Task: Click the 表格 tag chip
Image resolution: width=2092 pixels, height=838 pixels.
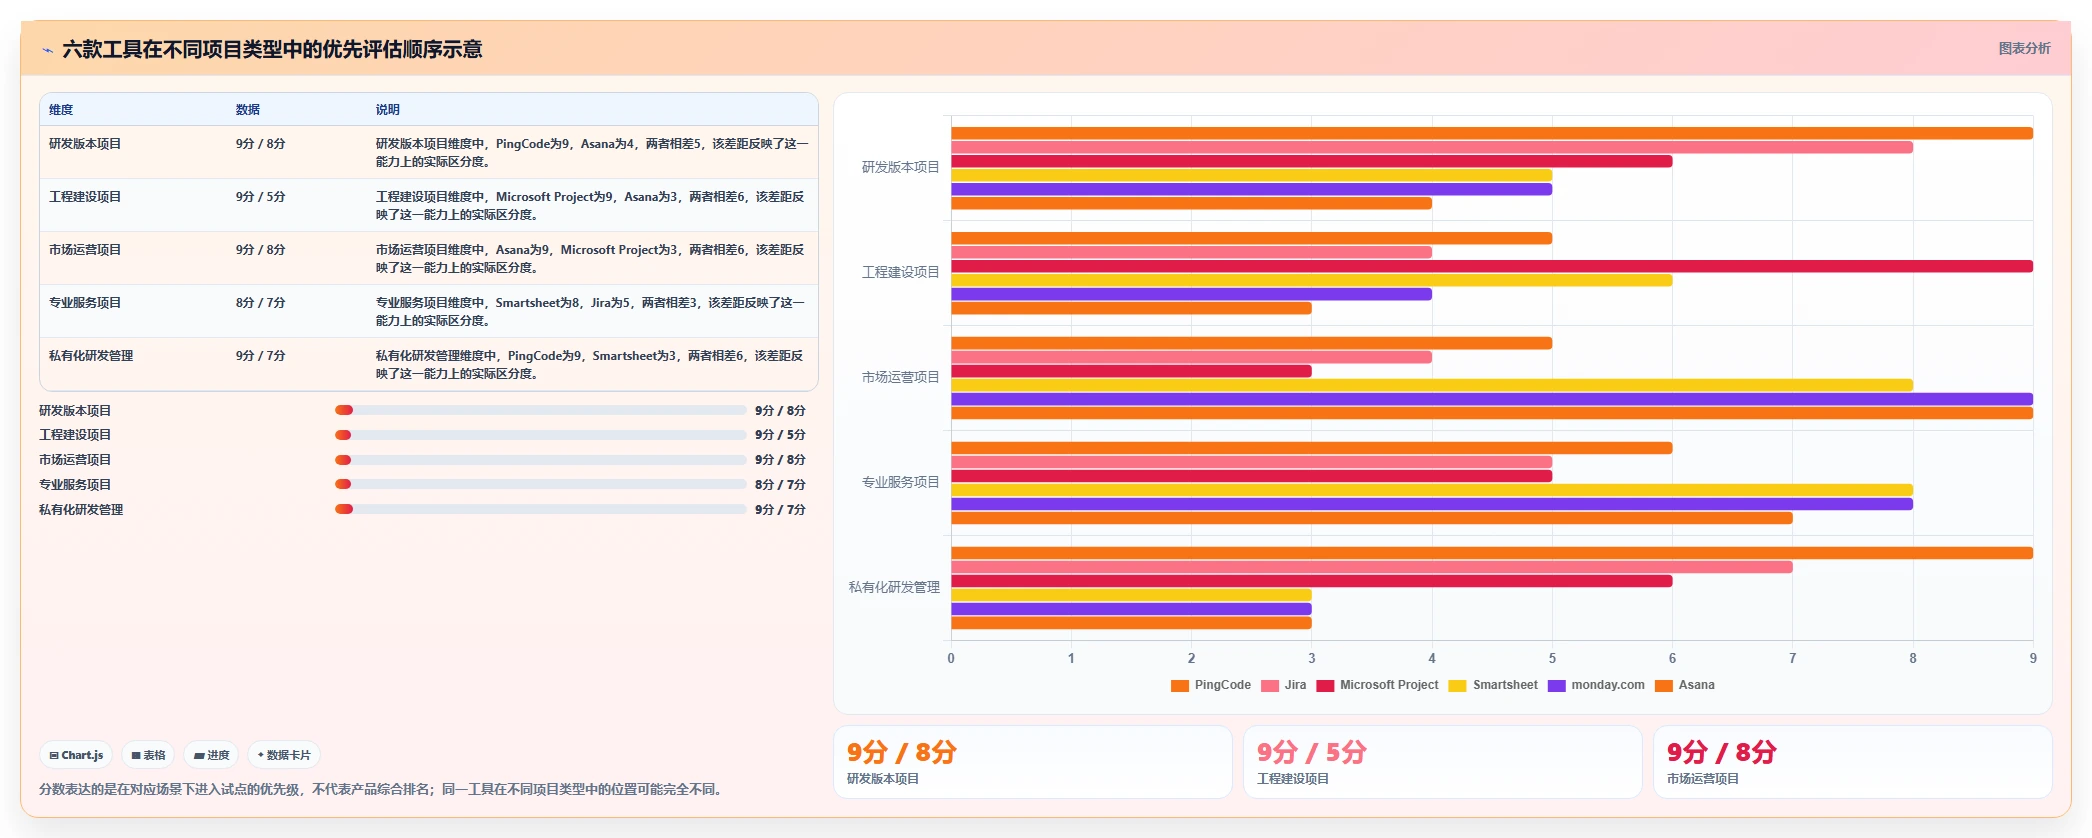Action: point(148,755)
